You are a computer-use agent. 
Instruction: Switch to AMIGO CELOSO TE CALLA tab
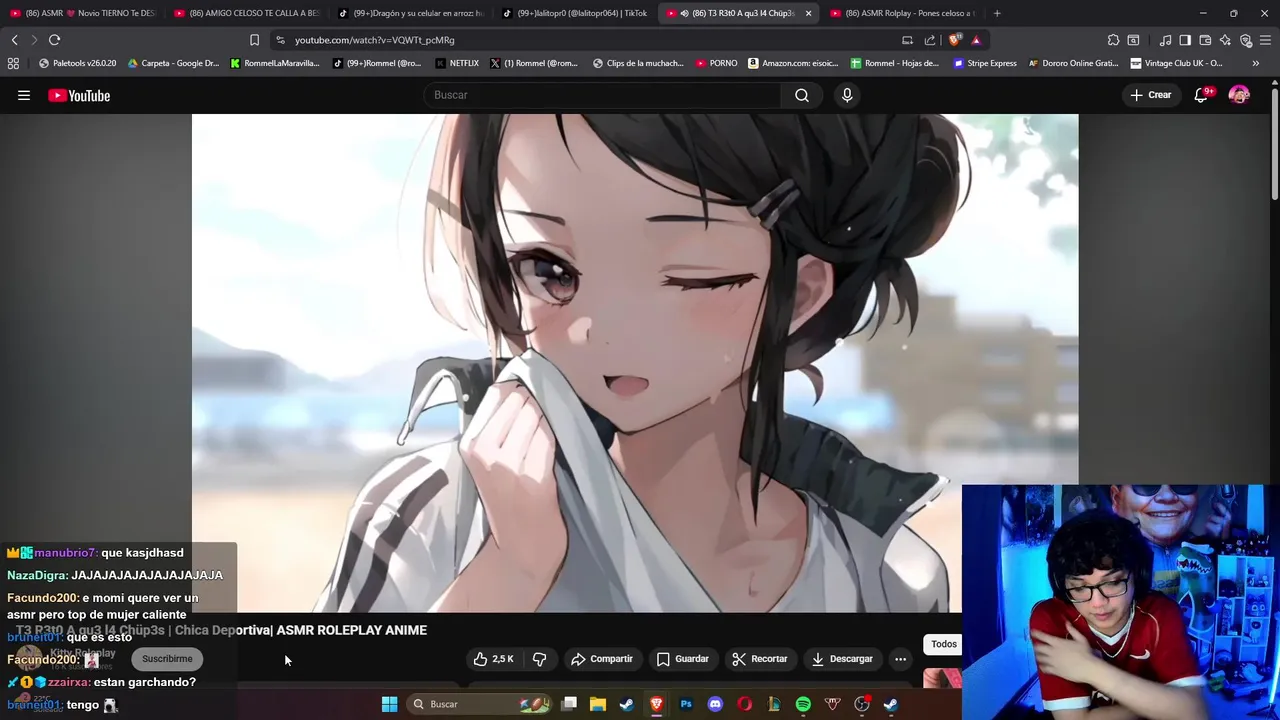click(x=246, y=13)
